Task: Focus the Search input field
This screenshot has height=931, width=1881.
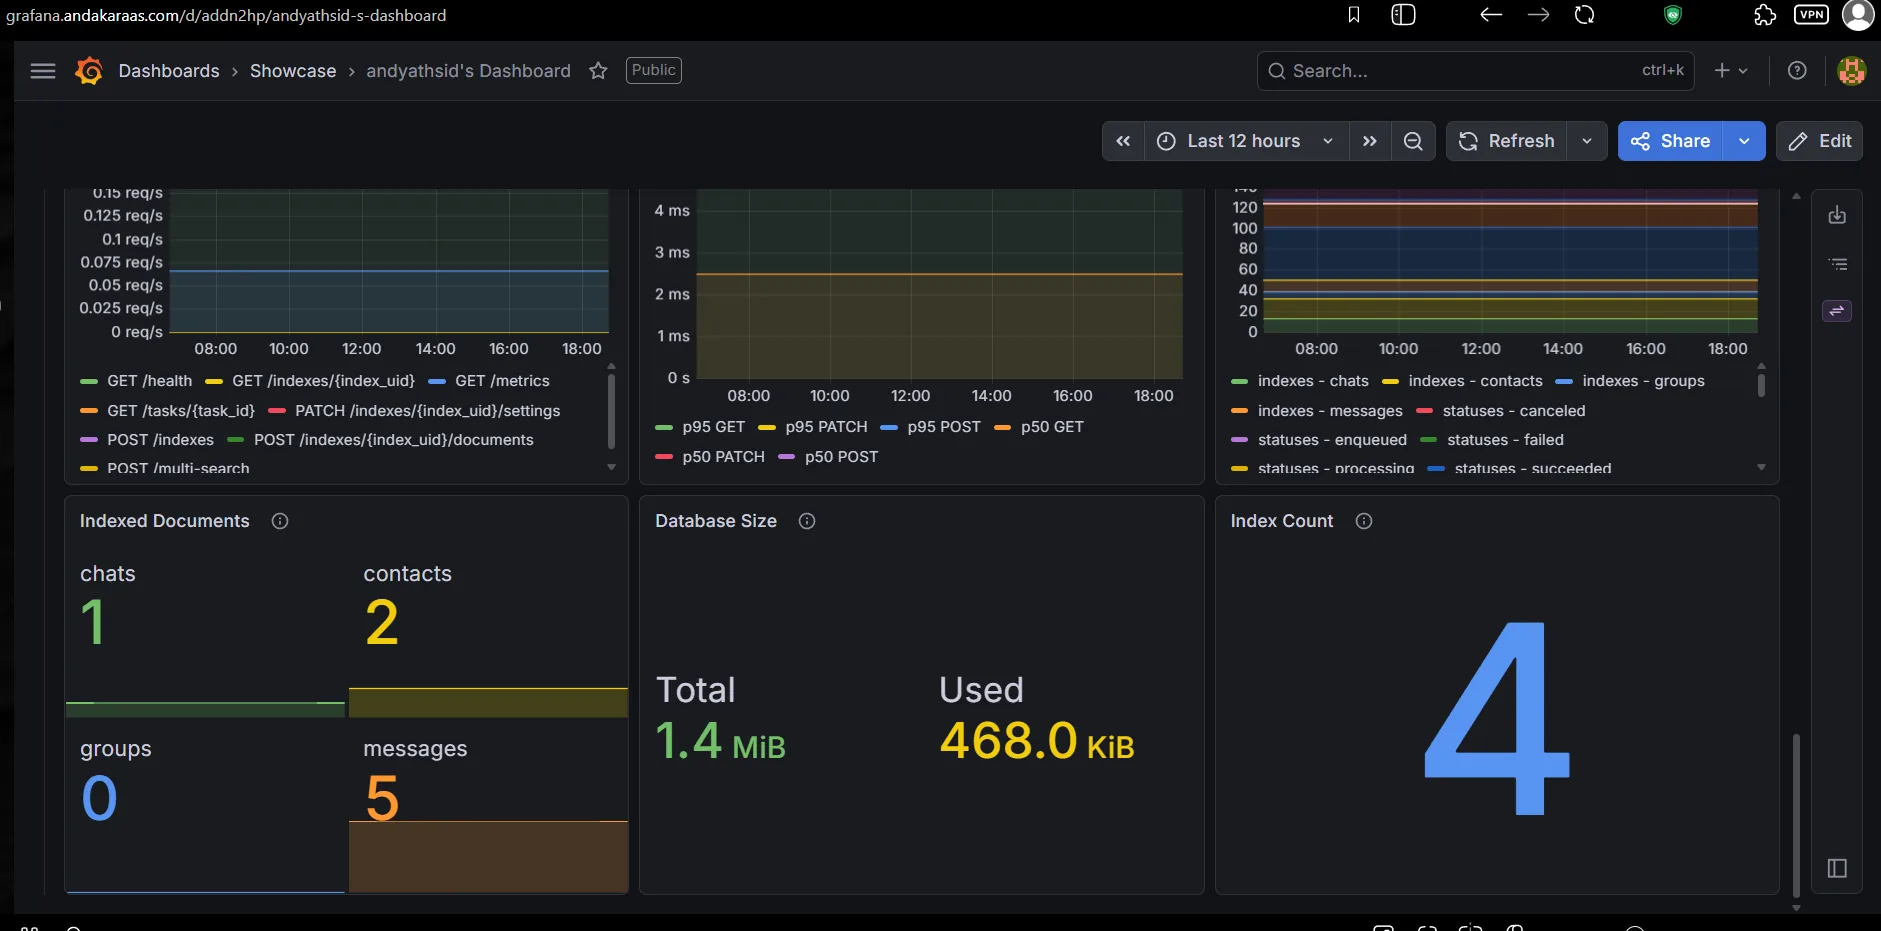Action: [x=1475, y=71]
